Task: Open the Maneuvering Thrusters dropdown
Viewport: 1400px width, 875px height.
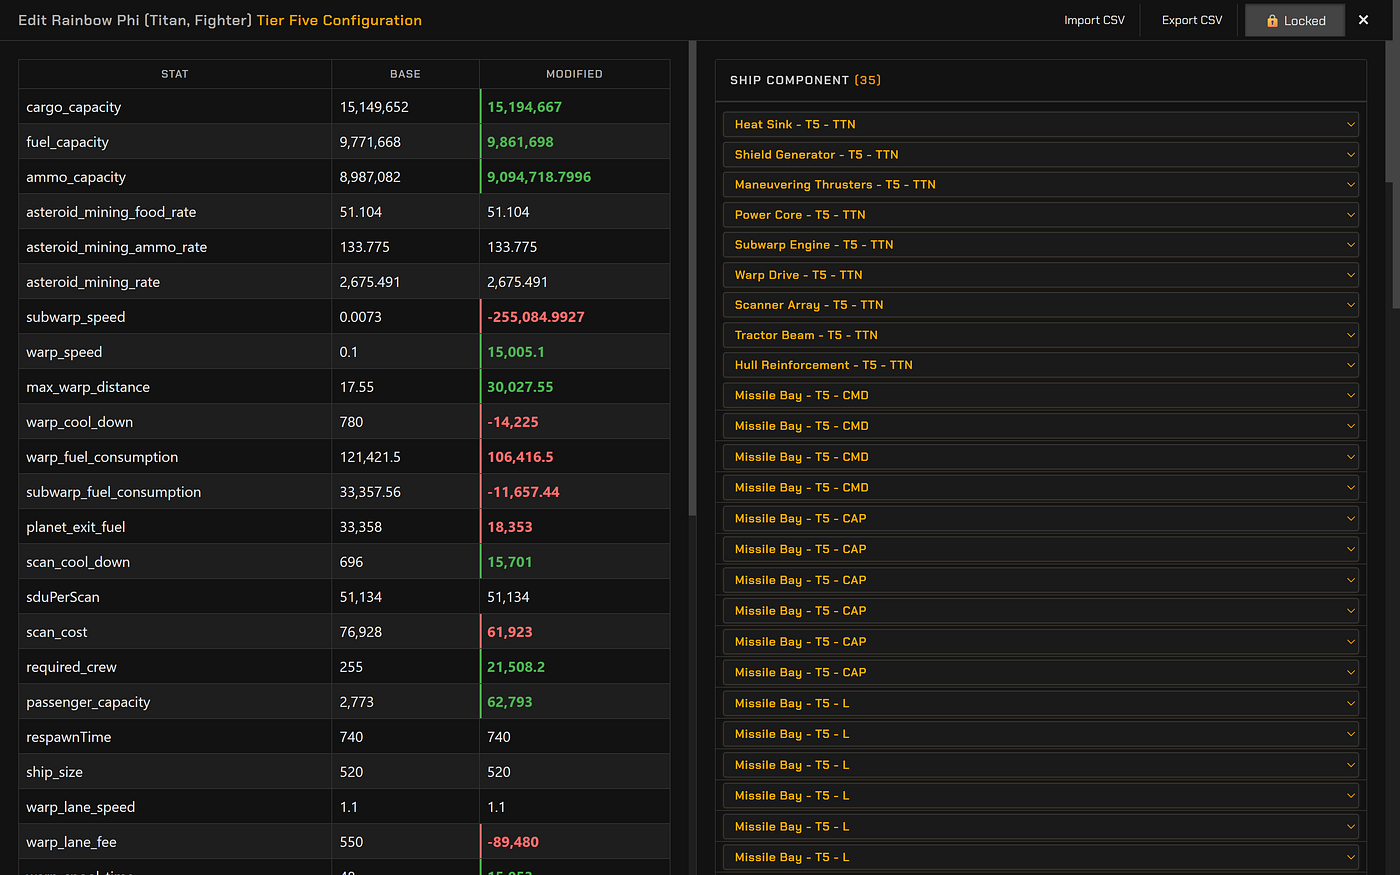Action: 1040,184
